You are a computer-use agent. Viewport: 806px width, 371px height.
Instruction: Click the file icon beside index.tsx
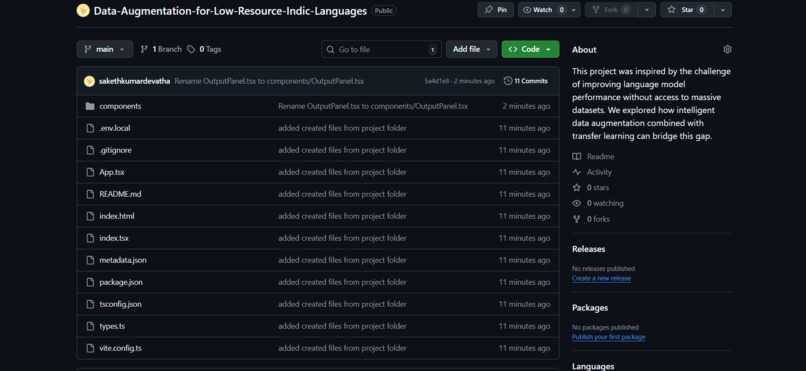tap(90, 238)
